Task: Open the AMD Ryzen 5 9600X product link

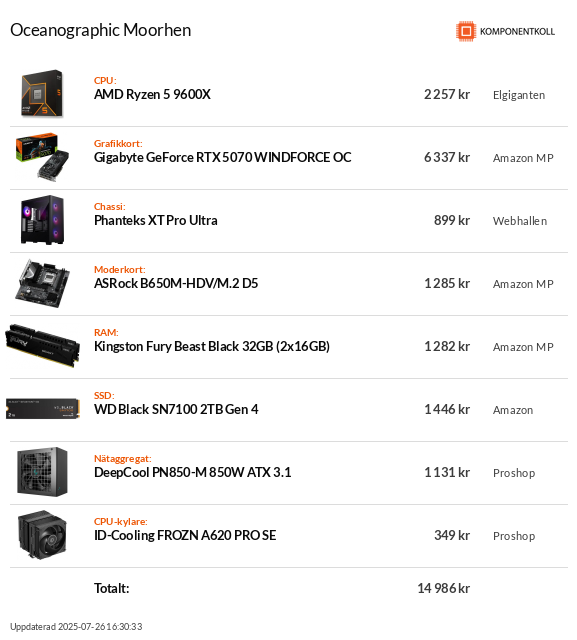Action: (152, 94)
